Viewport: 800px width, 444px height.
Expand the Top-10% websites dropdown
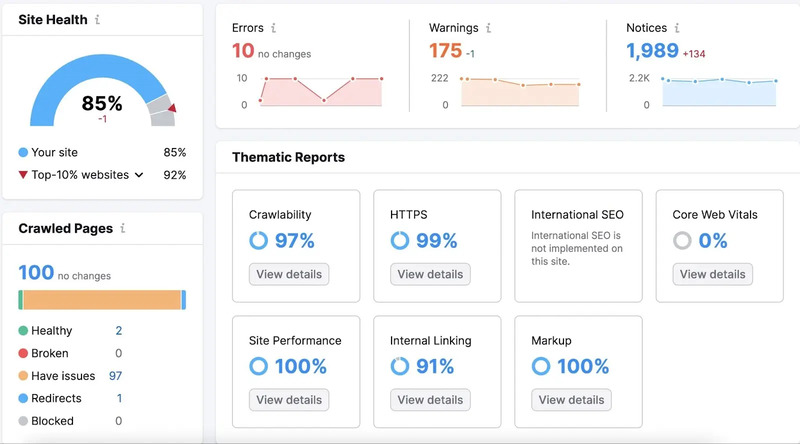(x=139, y=175)
